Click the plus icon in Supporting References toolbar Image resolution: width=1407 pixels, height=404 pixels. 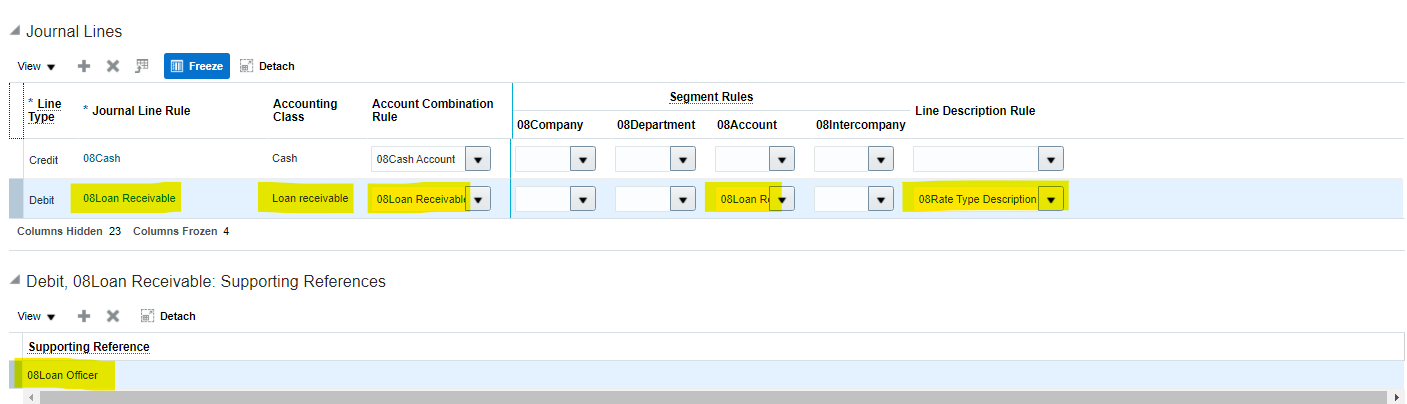[x=84, y=316]
